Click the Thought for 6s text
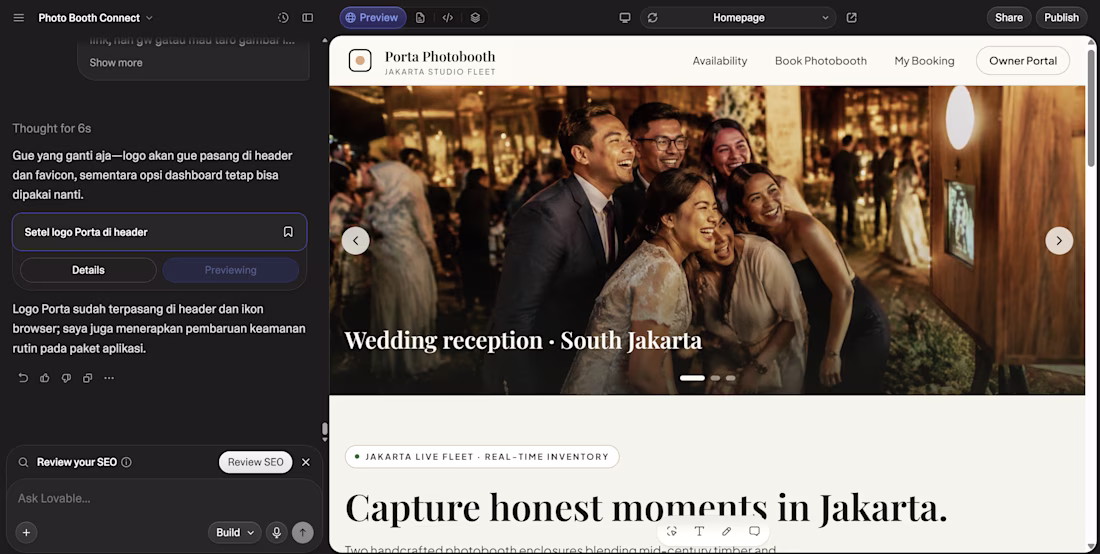 [x=52, y=128]
